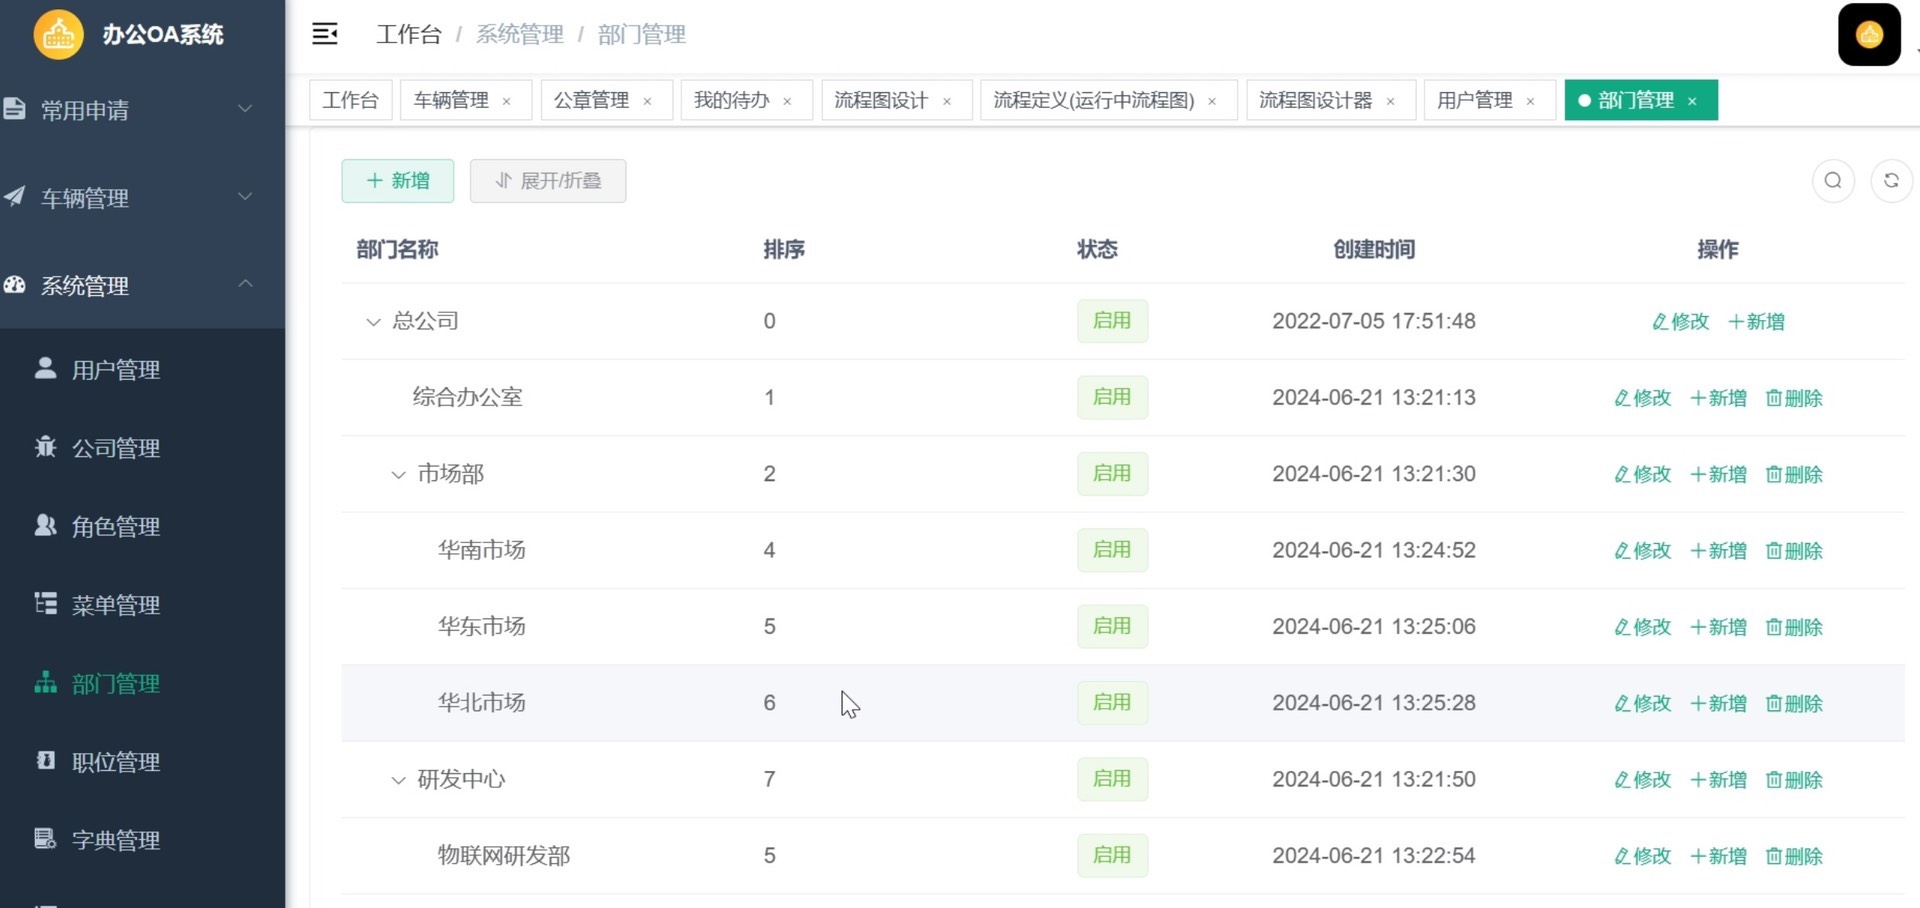
Task: Click the sidebar collapse hamburger icon
Action: pyautogui.click(x=325, y=34)
